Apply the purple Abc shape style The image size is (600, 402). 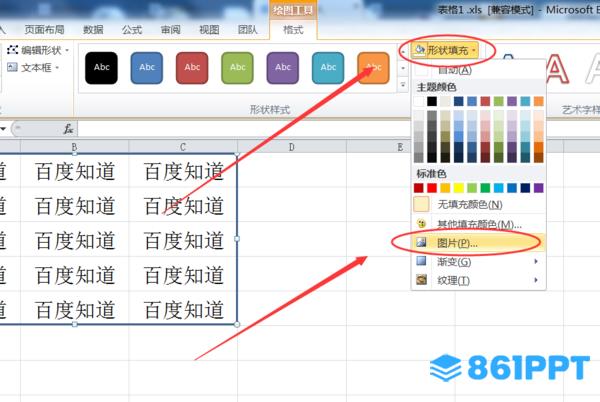click(x=283, y=68)
